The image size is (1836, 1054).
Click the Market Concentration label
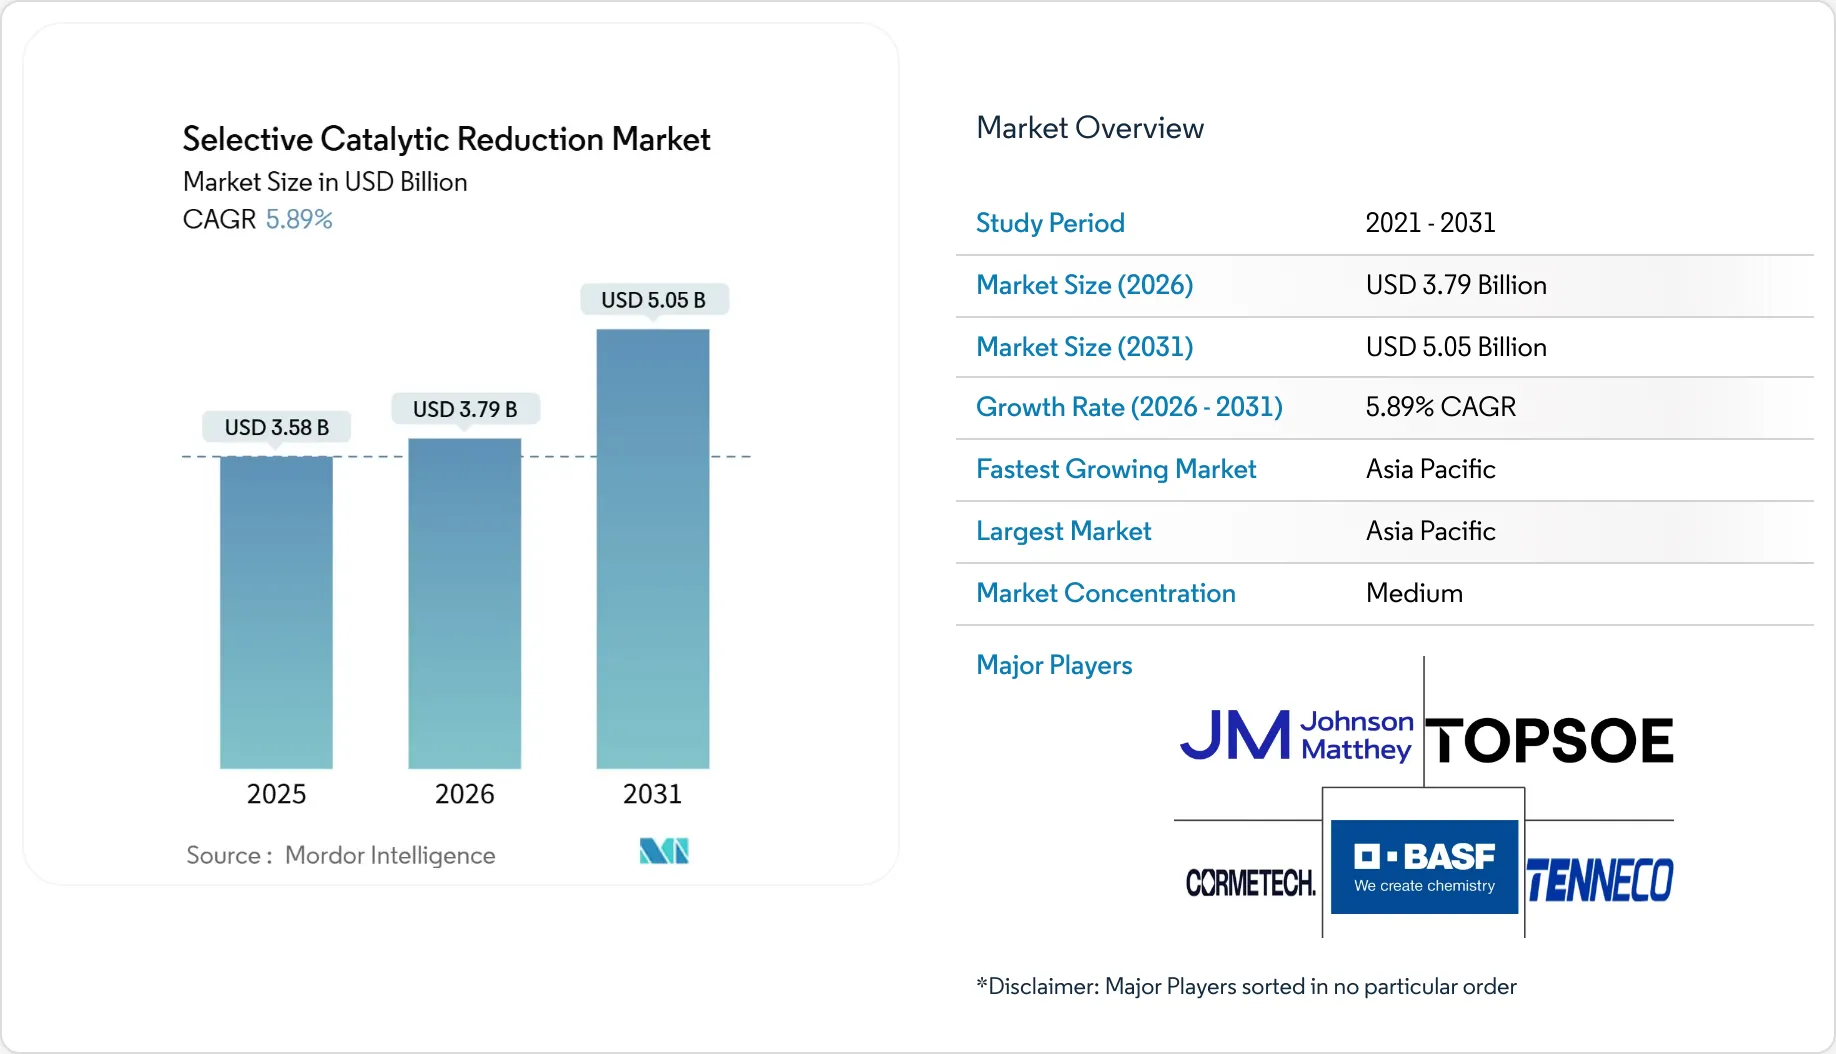click(1106, 593)
